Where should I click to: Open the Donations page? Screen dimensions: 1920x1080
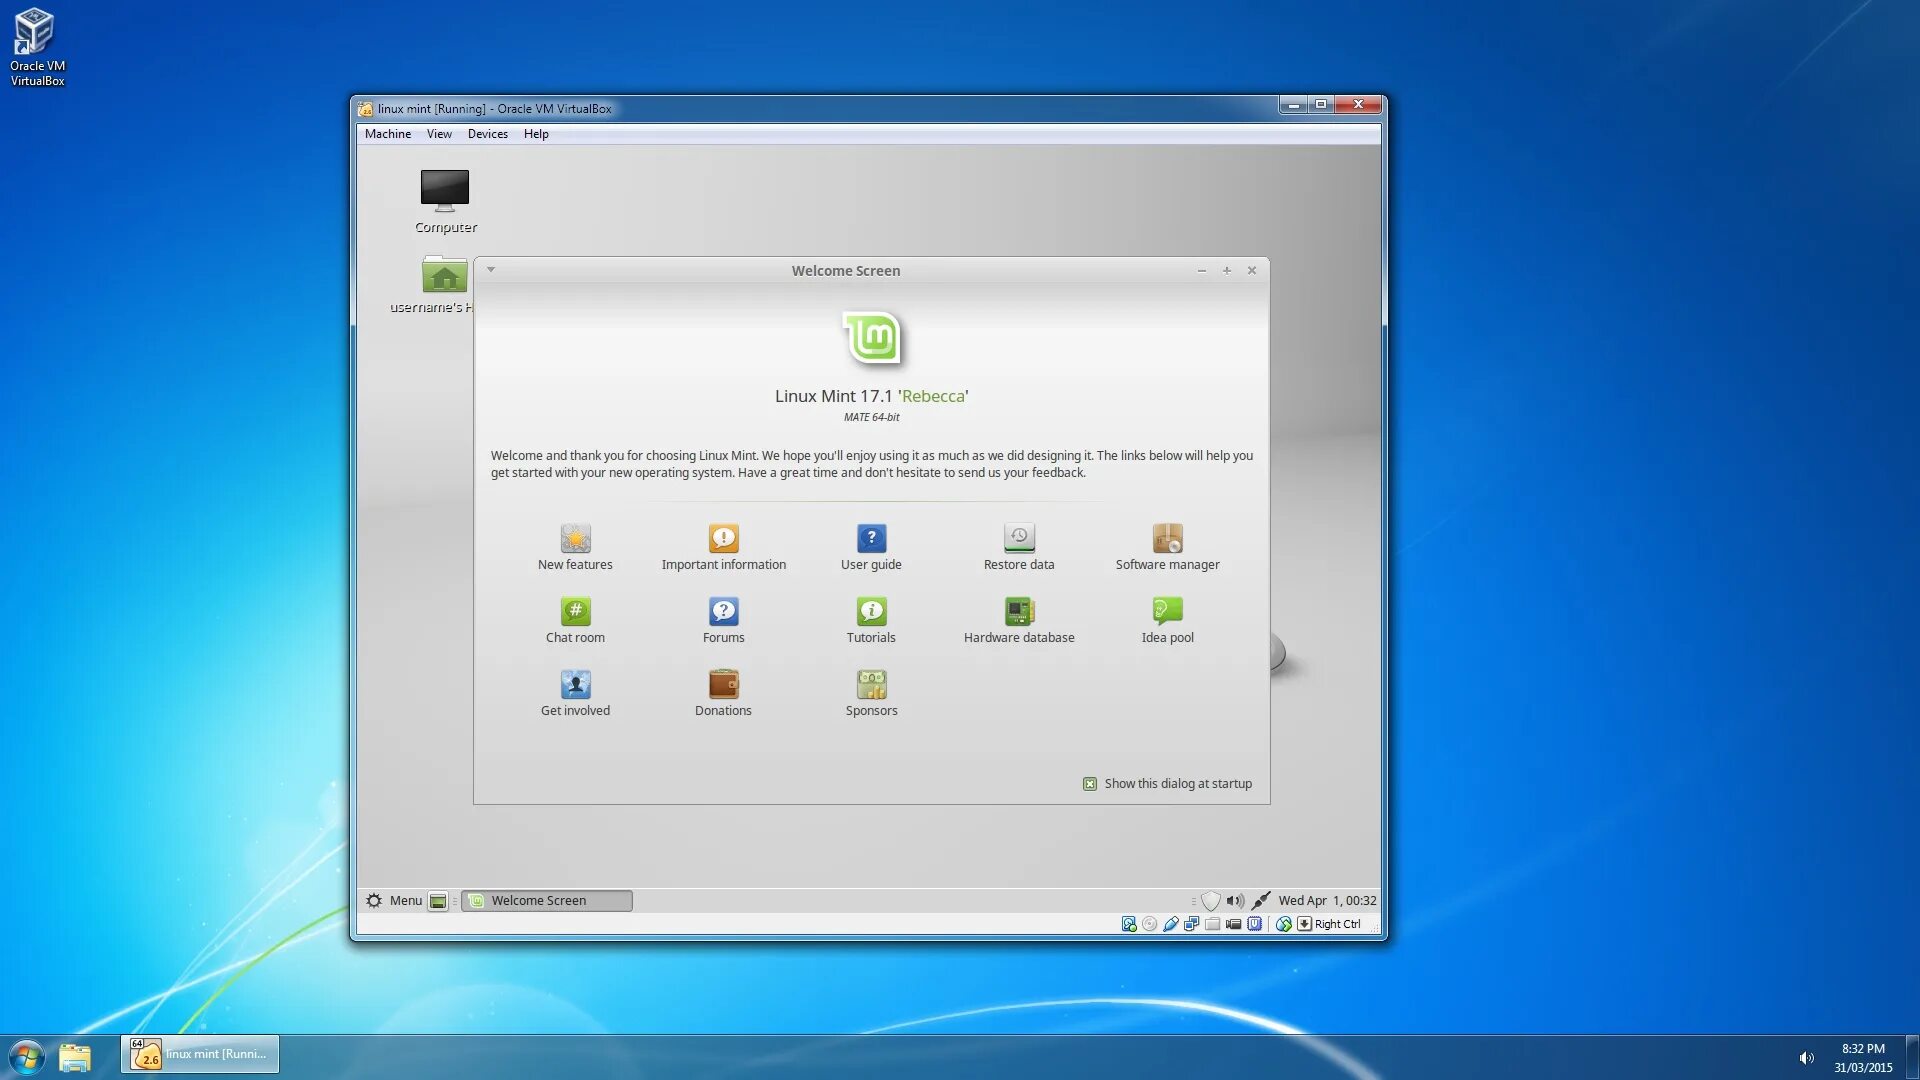(723, 694)
